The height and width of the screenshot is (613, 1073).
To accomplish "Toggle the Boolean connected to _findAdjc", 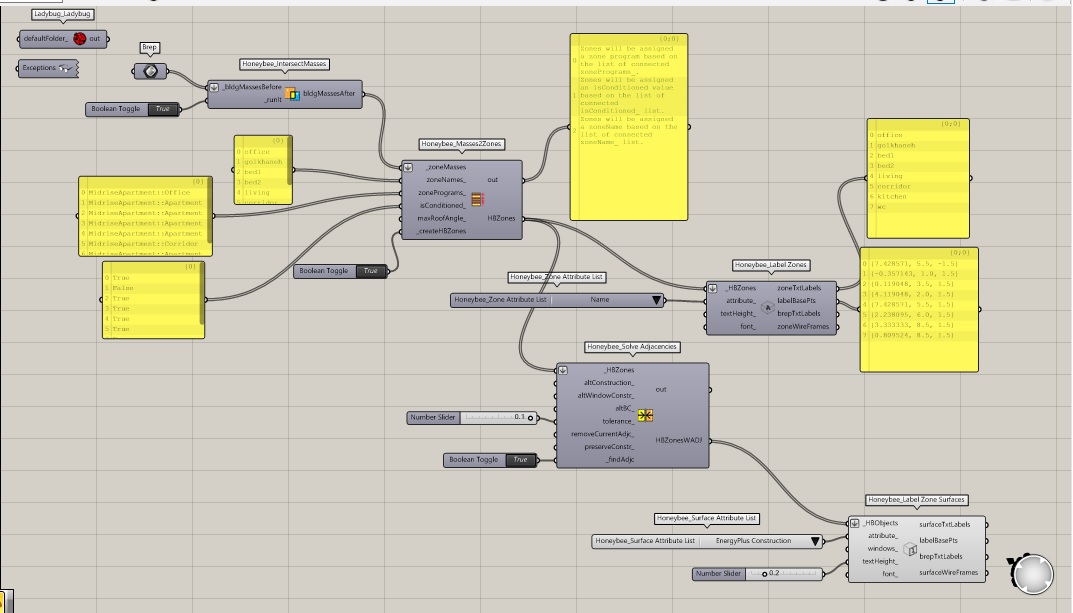I will pos(521,460).
